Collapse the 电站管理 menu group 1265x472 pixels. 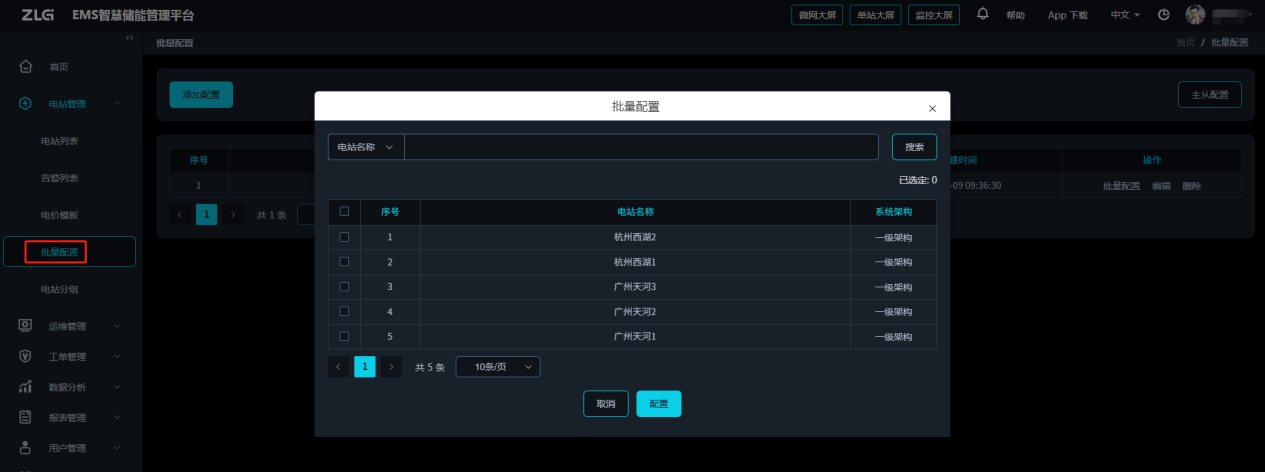click(117, 103)
